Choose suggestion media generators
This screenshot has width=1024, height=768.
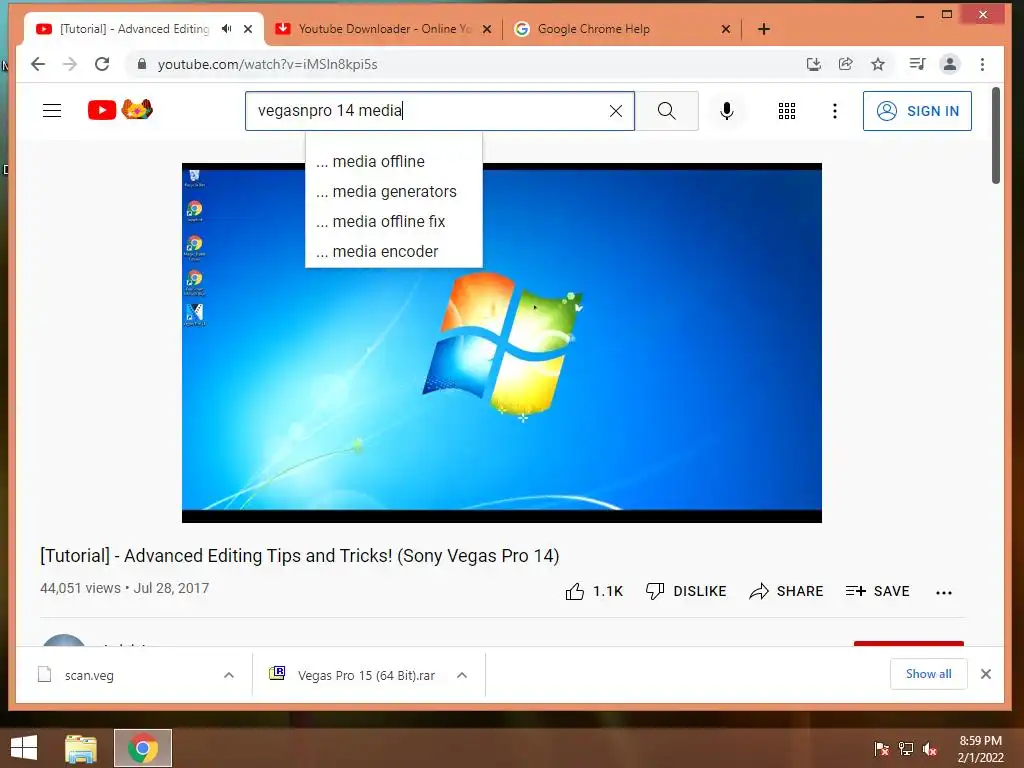click(x=394, y=191)
